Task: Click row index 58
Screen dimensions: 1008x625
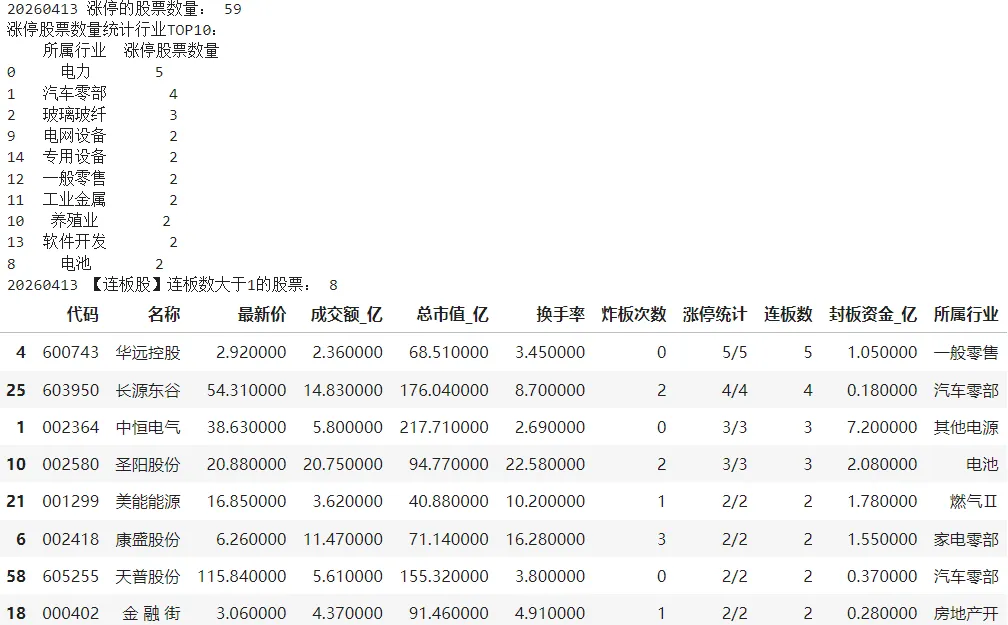Action: [x=16, y=576]
